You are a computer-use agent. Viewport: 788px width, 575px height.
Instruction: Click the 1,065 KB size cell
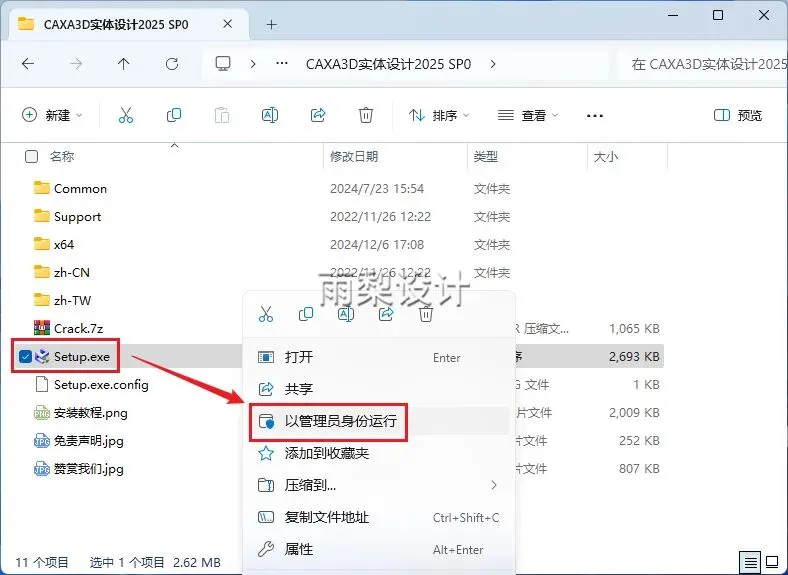pyautogui.click(x=634, y=329)
